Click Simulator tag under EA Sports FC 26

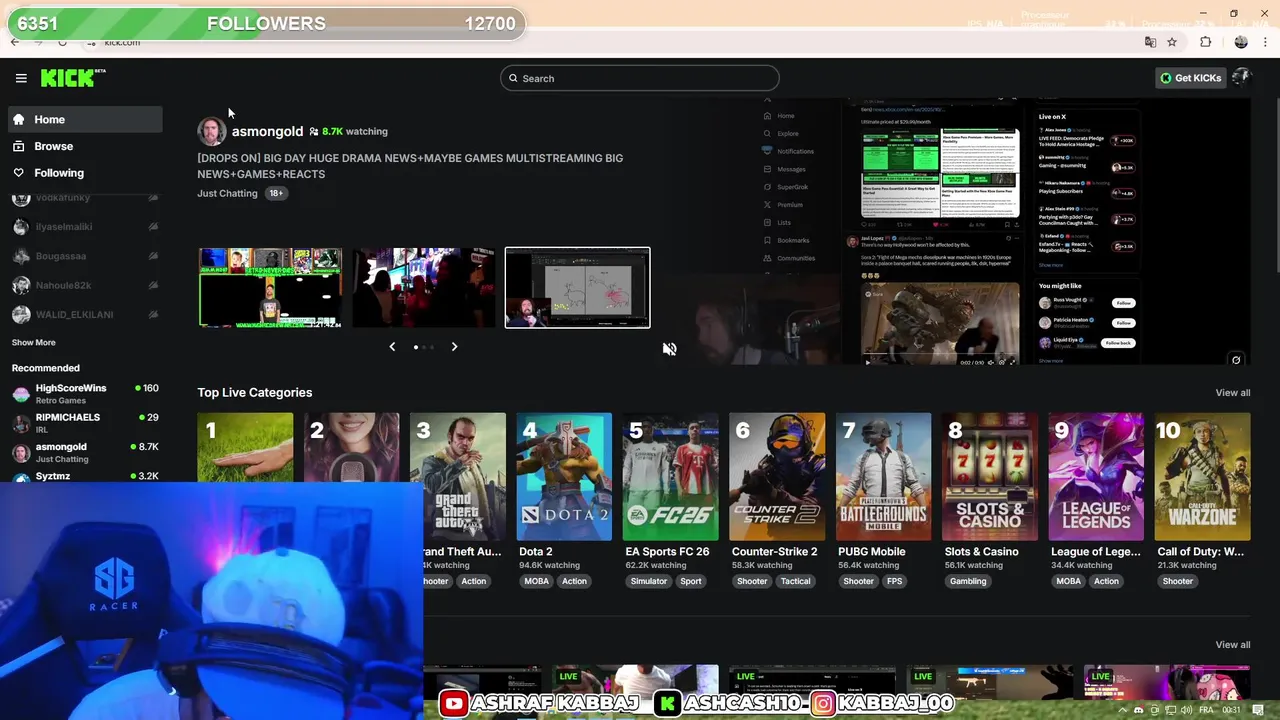pos(648,581)
